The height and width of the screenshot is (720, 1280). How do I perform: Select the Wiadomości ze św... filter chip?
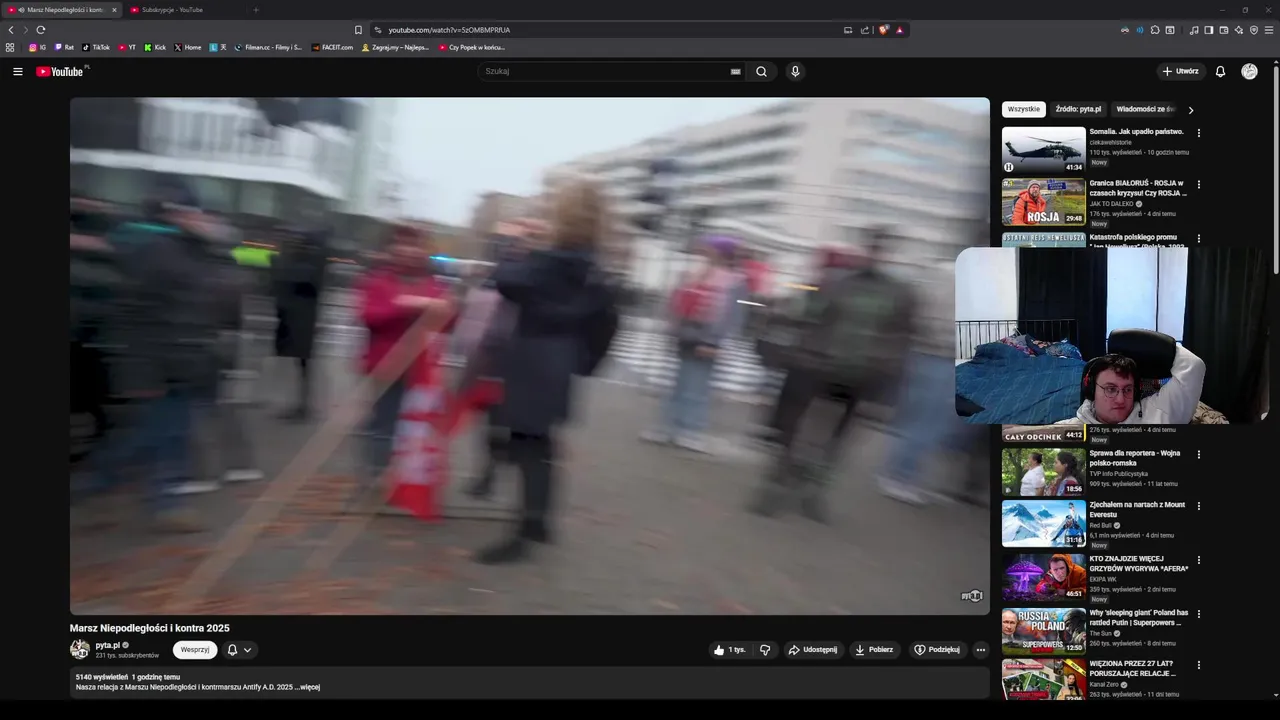(x=1144, y=109)
